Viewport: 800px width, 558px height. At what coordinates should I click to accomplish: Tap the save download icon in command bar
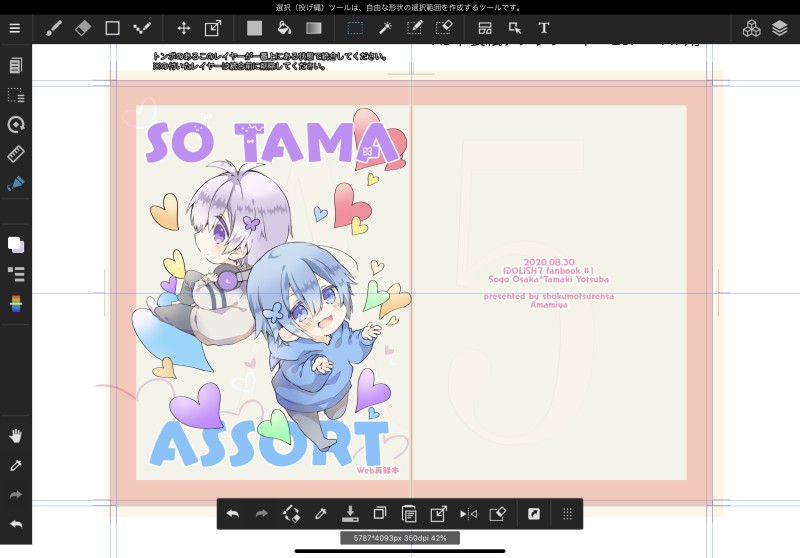point(350,514)
